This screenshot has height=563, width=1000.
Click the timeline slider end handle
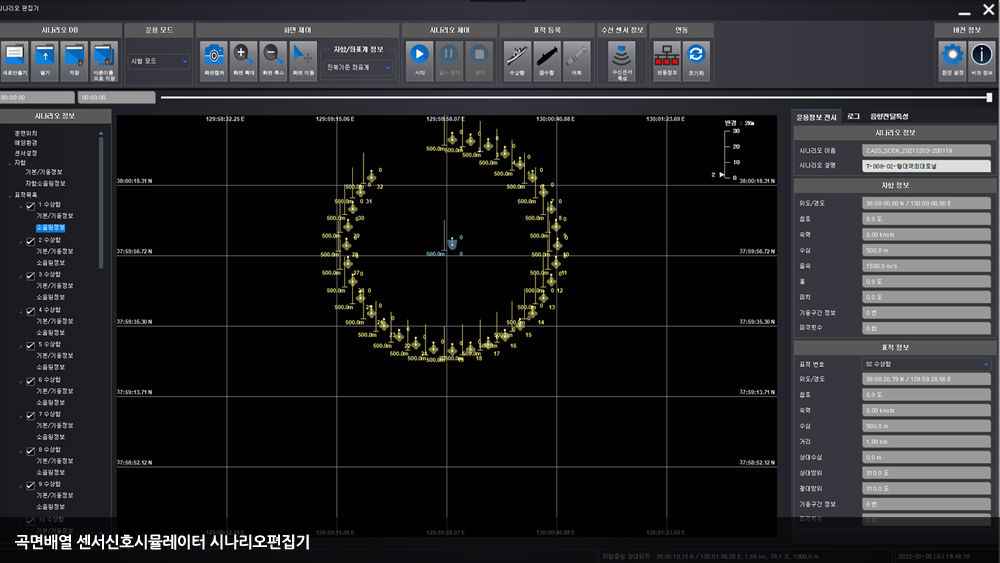pyautogui.click(x=989, y=98)
